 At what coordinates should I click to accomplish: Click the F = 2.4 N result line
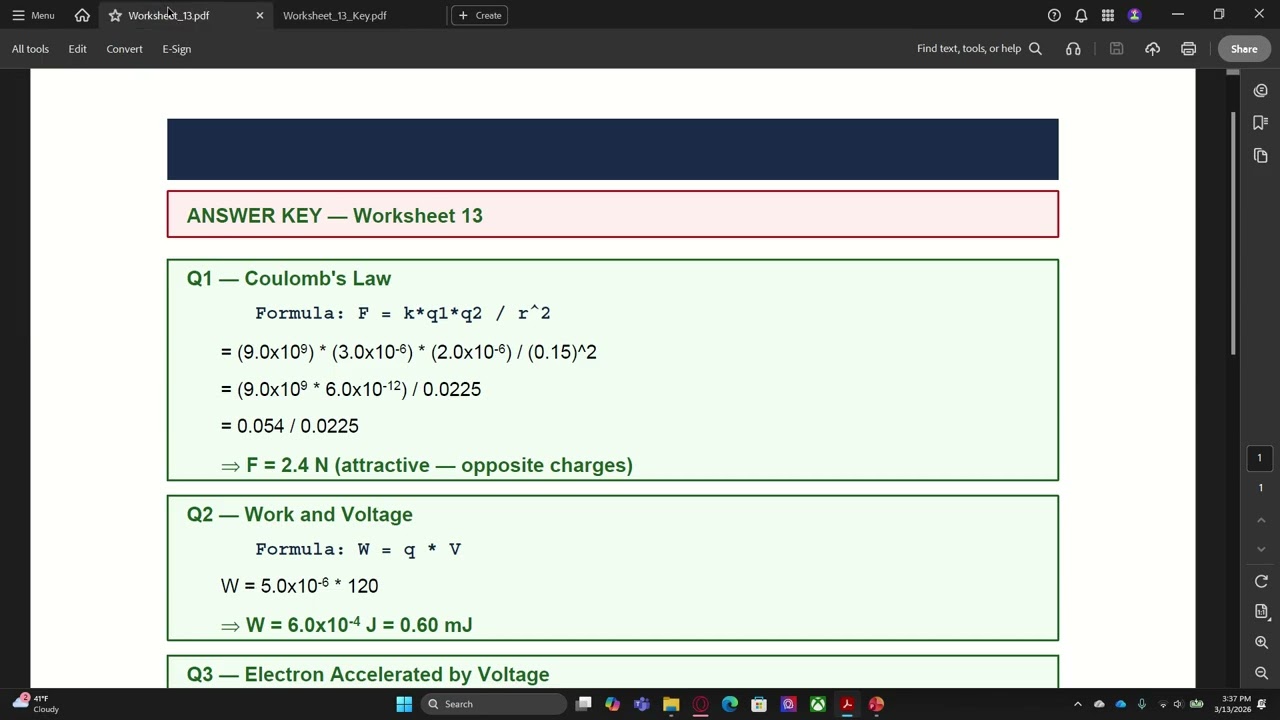[x=427, y=465]
